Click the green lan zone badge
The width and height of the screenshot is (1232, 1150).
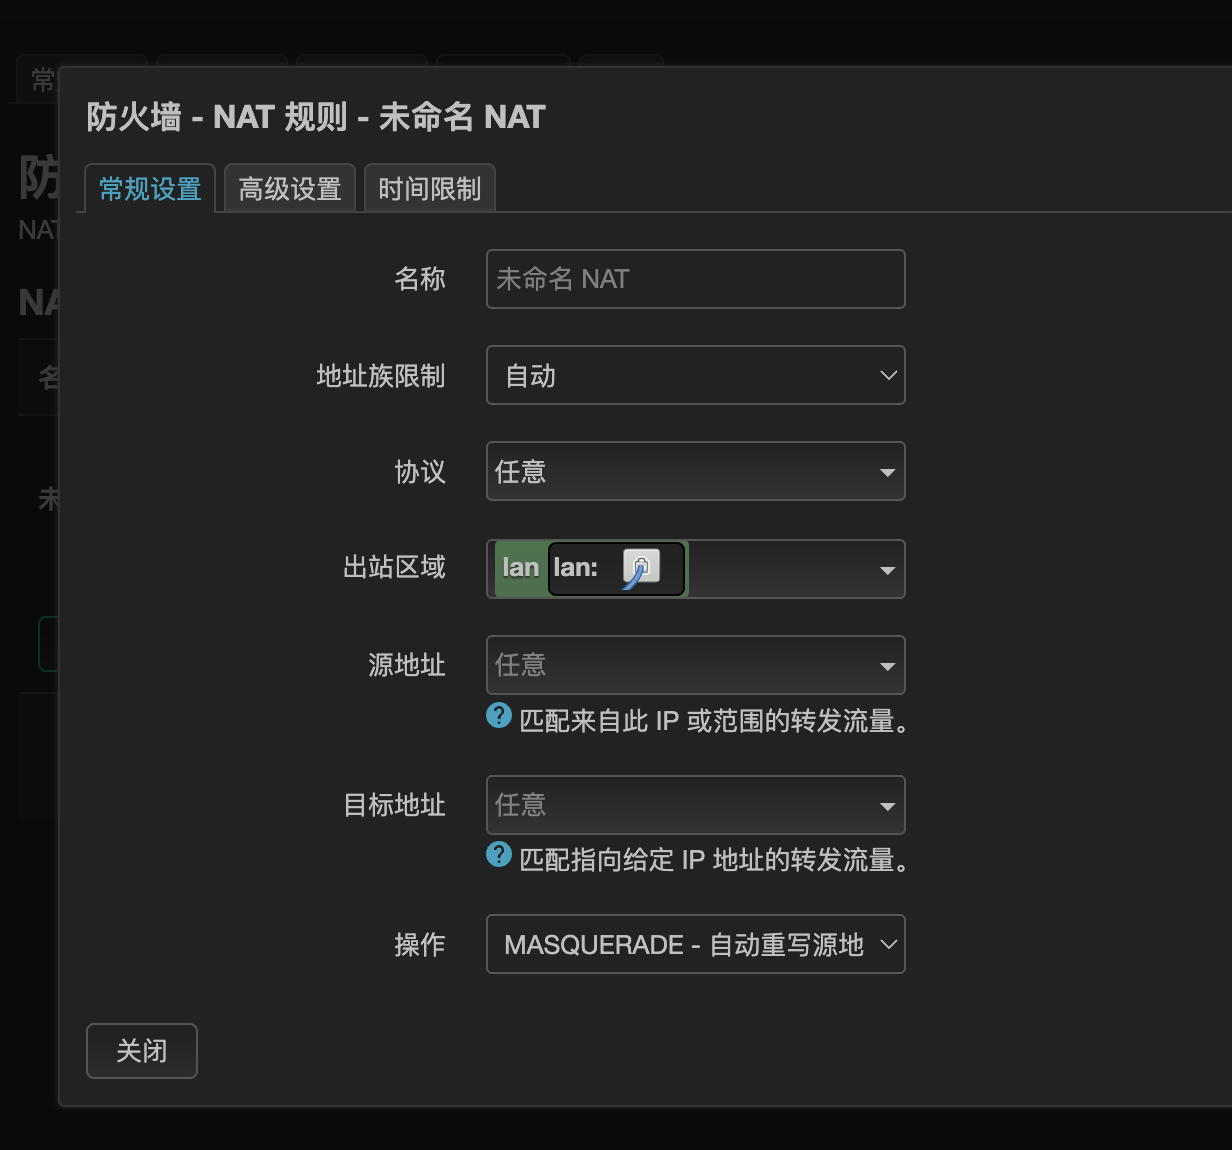click(520, 568)
